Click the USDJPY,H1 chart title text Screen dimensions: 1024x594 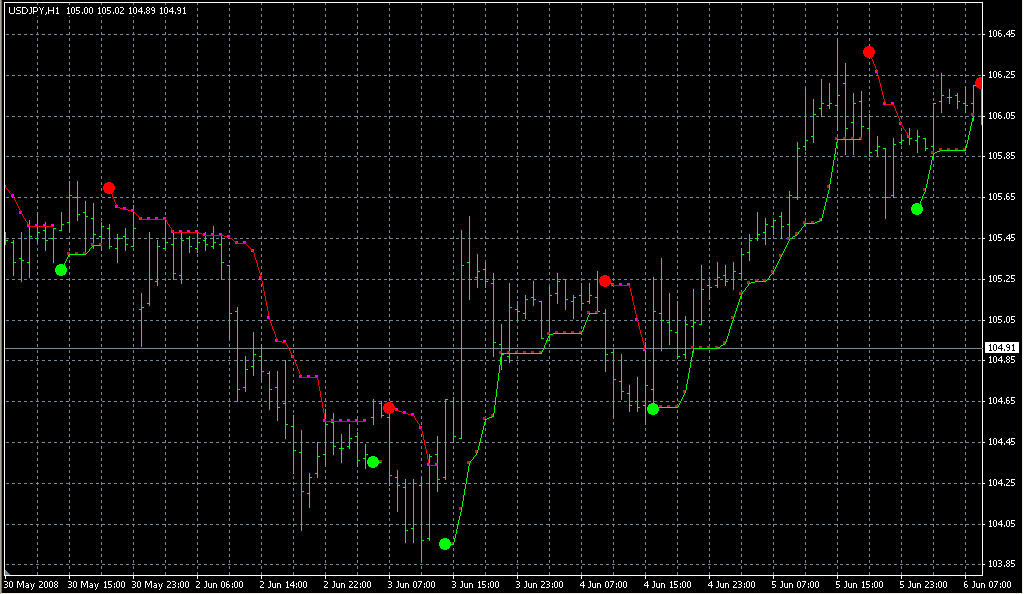34,10
